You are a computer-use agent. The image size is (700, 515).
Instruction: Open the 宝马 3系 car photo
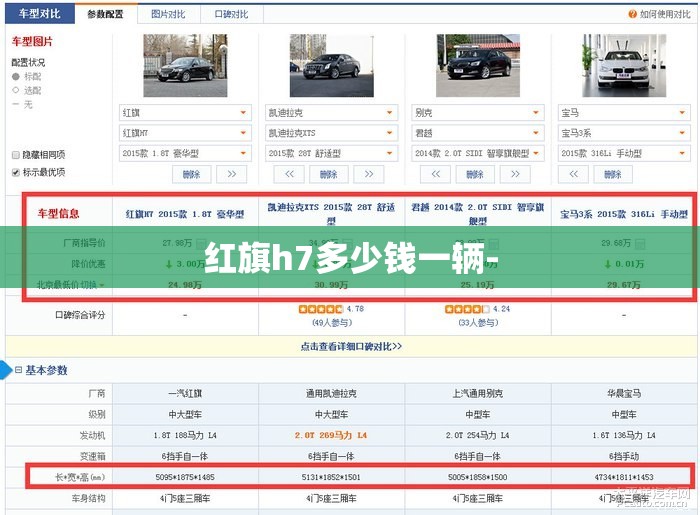(624, 66)
